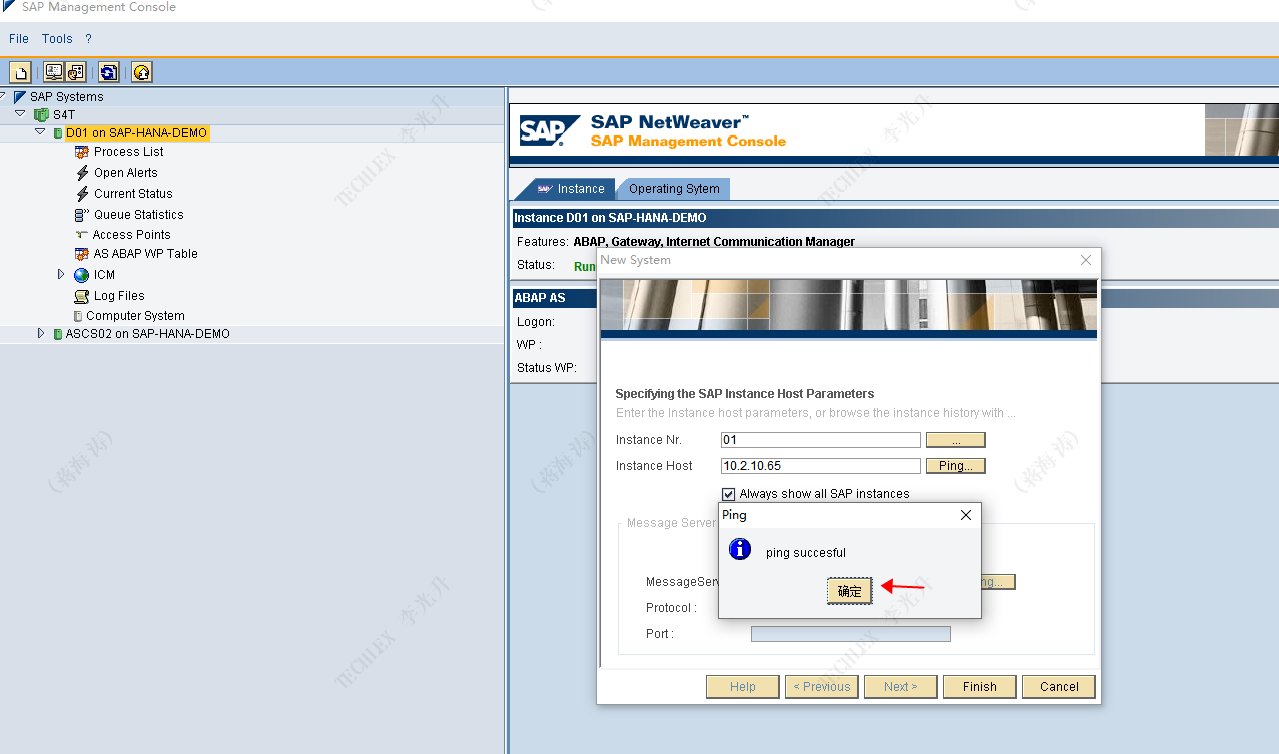Screen dimensions: 1279x754
Task: Collapse the S4T system node
Action: pyautogui.click(x=20, y=114)
